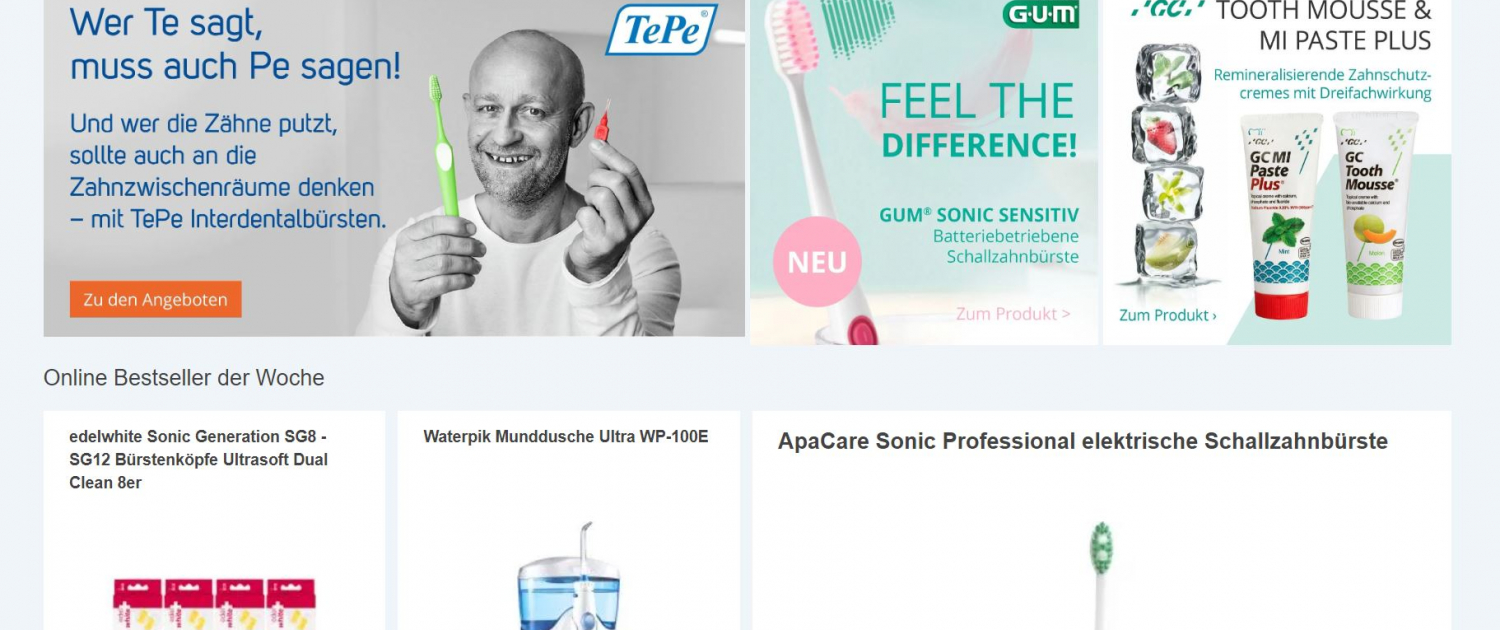The width and height of the screenshot is (1500, 630).
Task: Click the FEEL THE DIFFERENCE banner headline
Action: (977, 121)
